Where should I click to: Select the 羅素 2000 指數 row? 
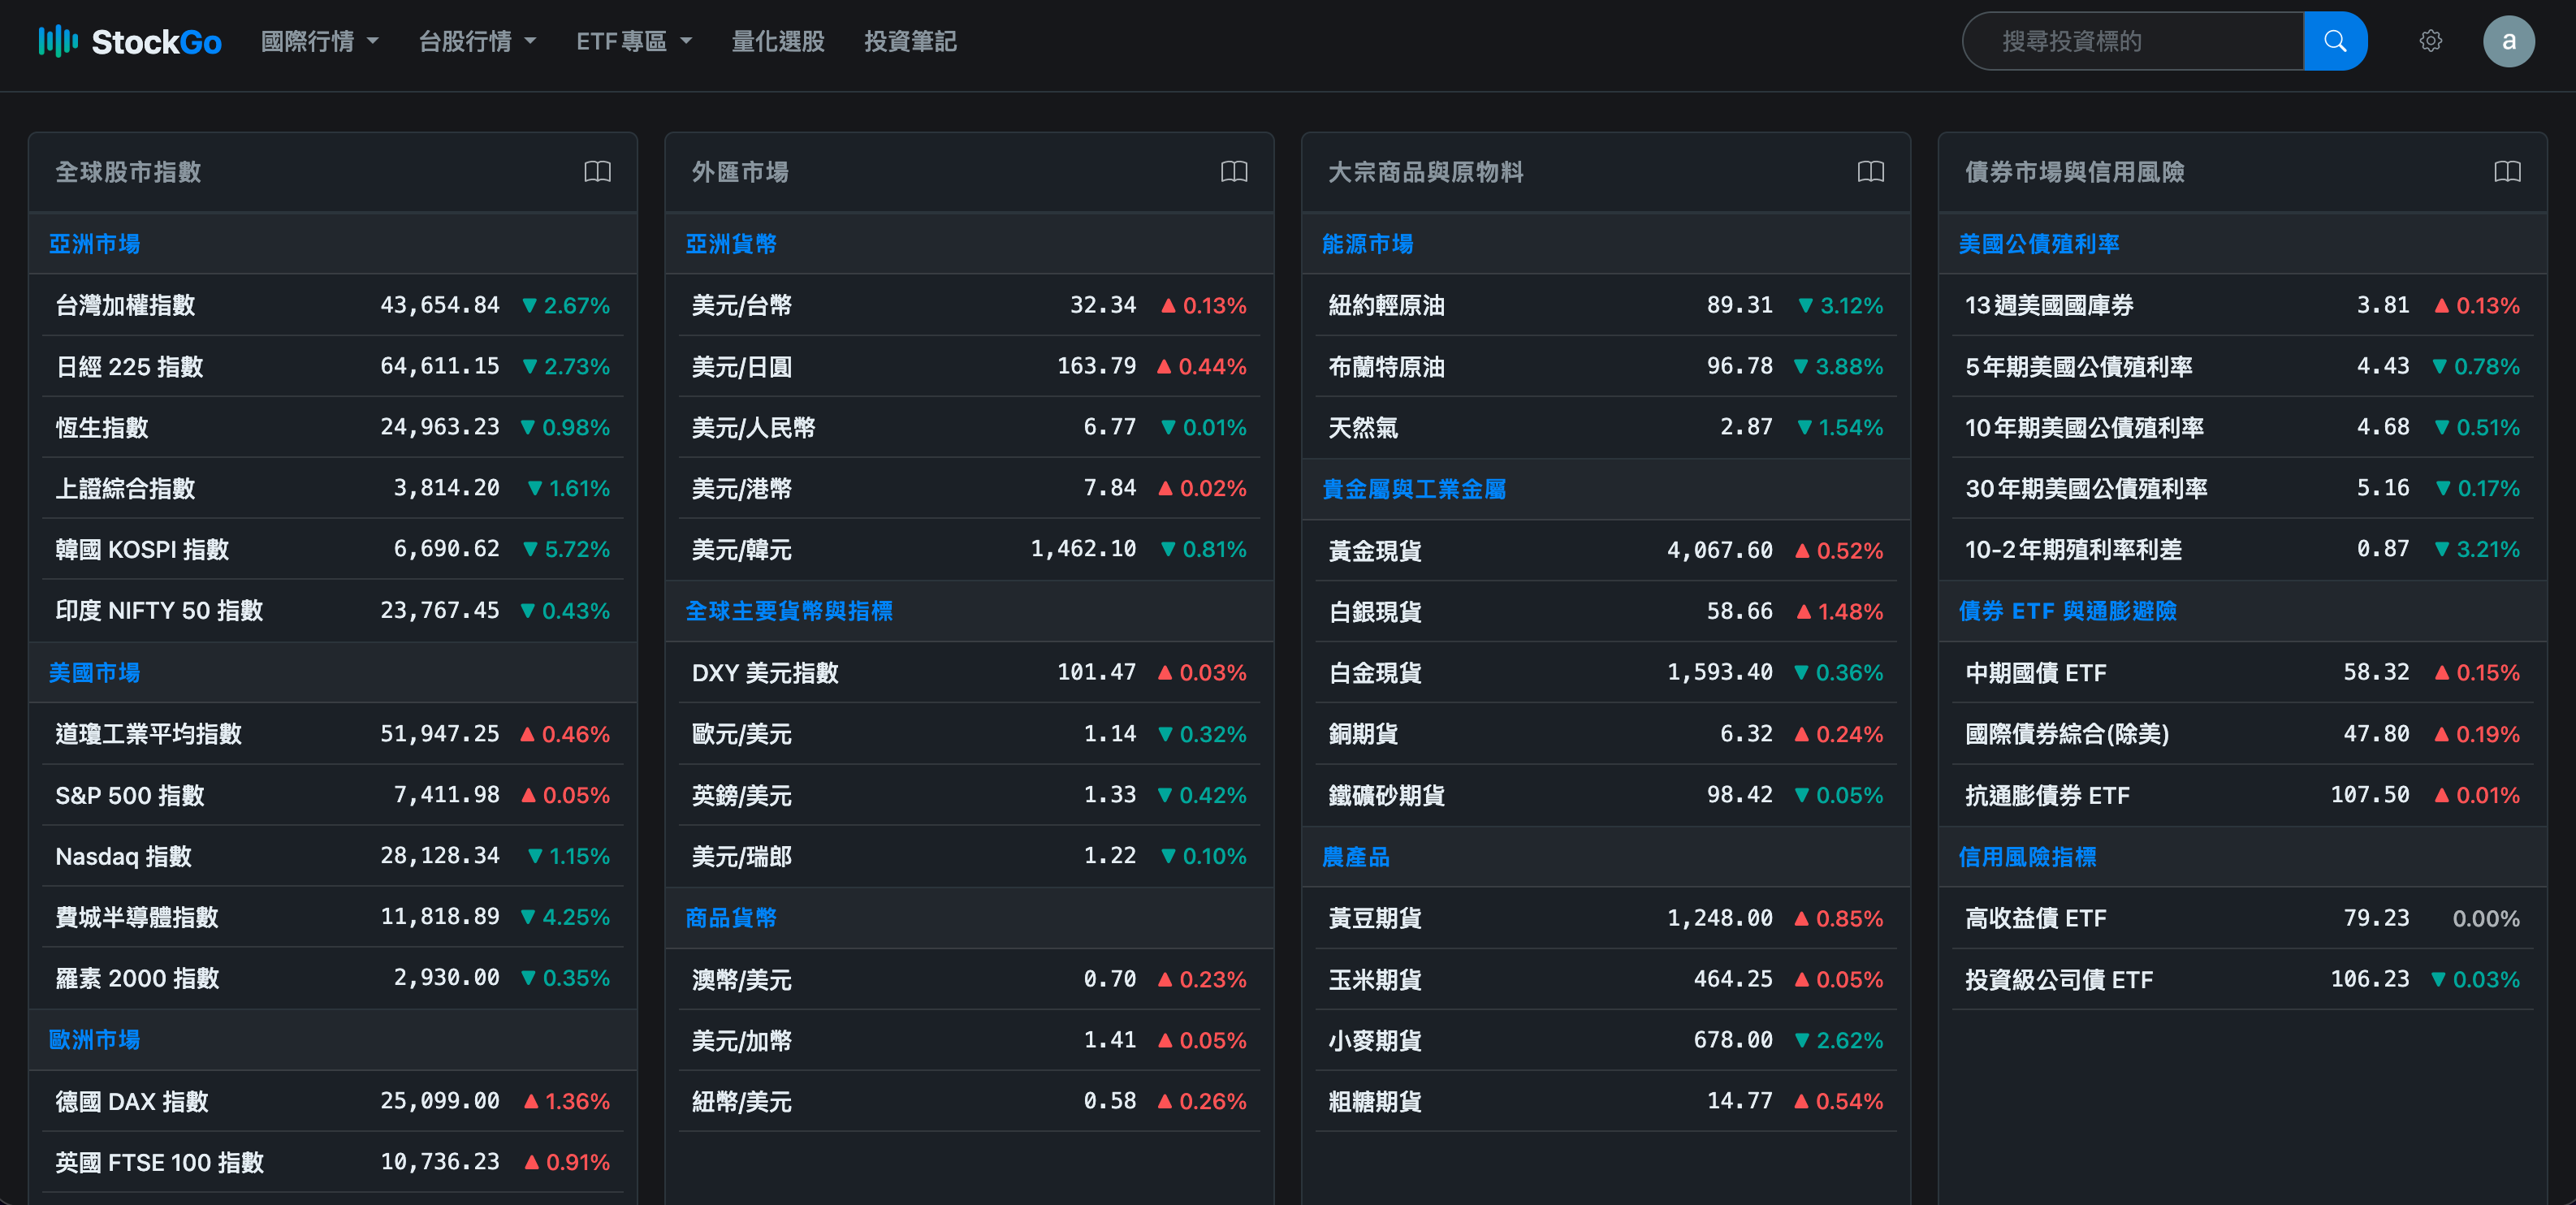coord(333,978)
